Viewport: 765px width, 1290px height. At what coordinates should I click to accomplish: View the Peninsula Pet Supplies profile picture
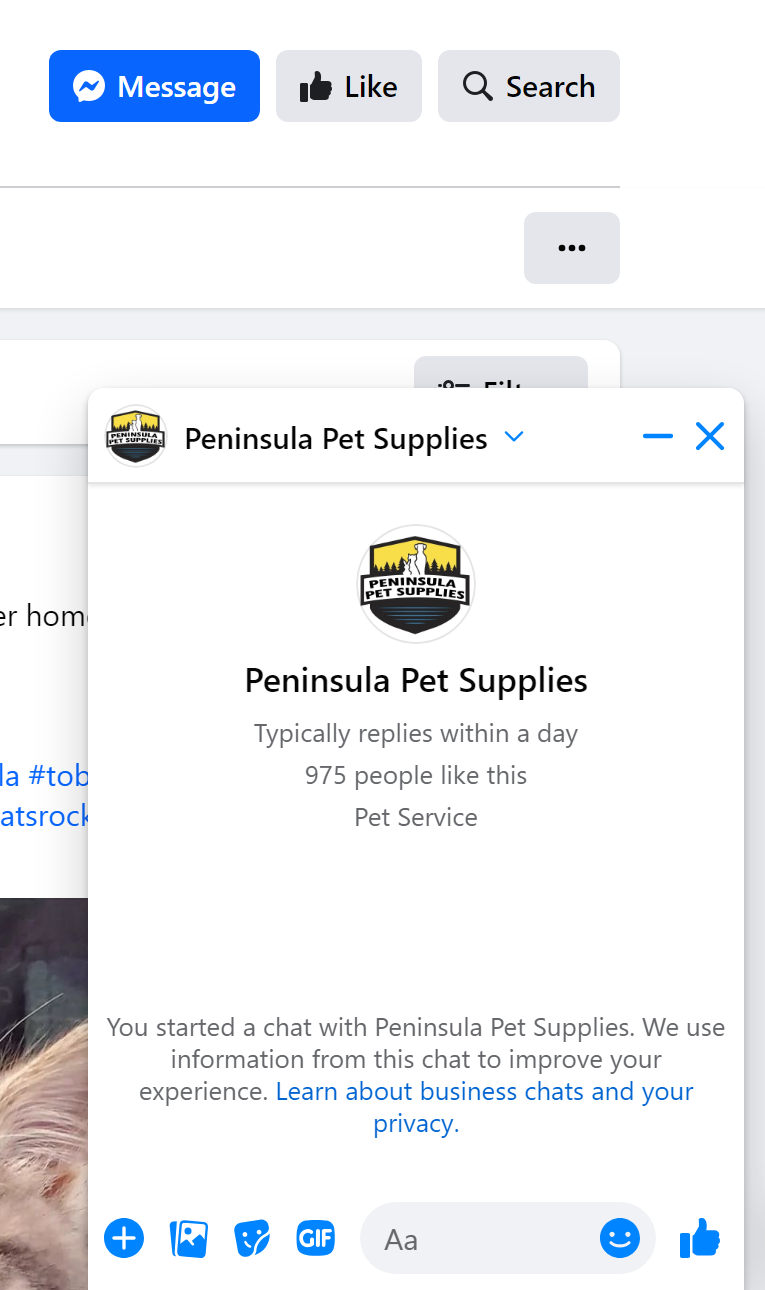pos(415,583)
